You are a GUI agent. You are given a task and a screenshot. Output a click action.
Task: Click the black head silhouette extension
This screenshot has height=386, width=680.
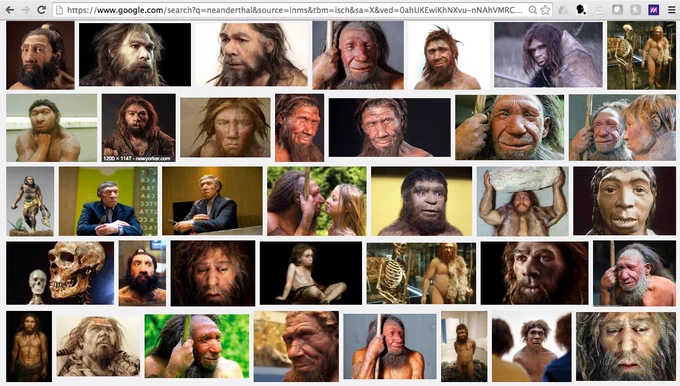581,10
